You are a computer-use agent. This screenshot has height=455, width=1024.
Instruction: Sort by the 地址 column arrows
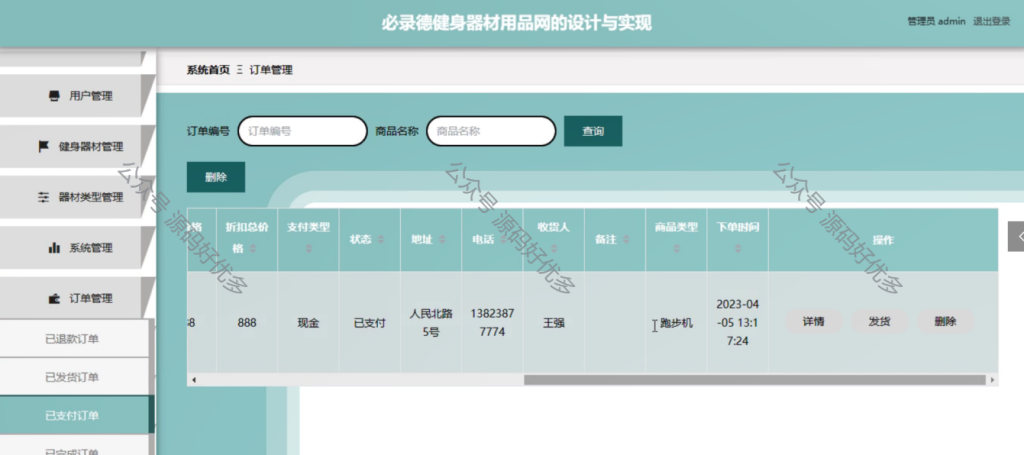click(x=442, y=240)
